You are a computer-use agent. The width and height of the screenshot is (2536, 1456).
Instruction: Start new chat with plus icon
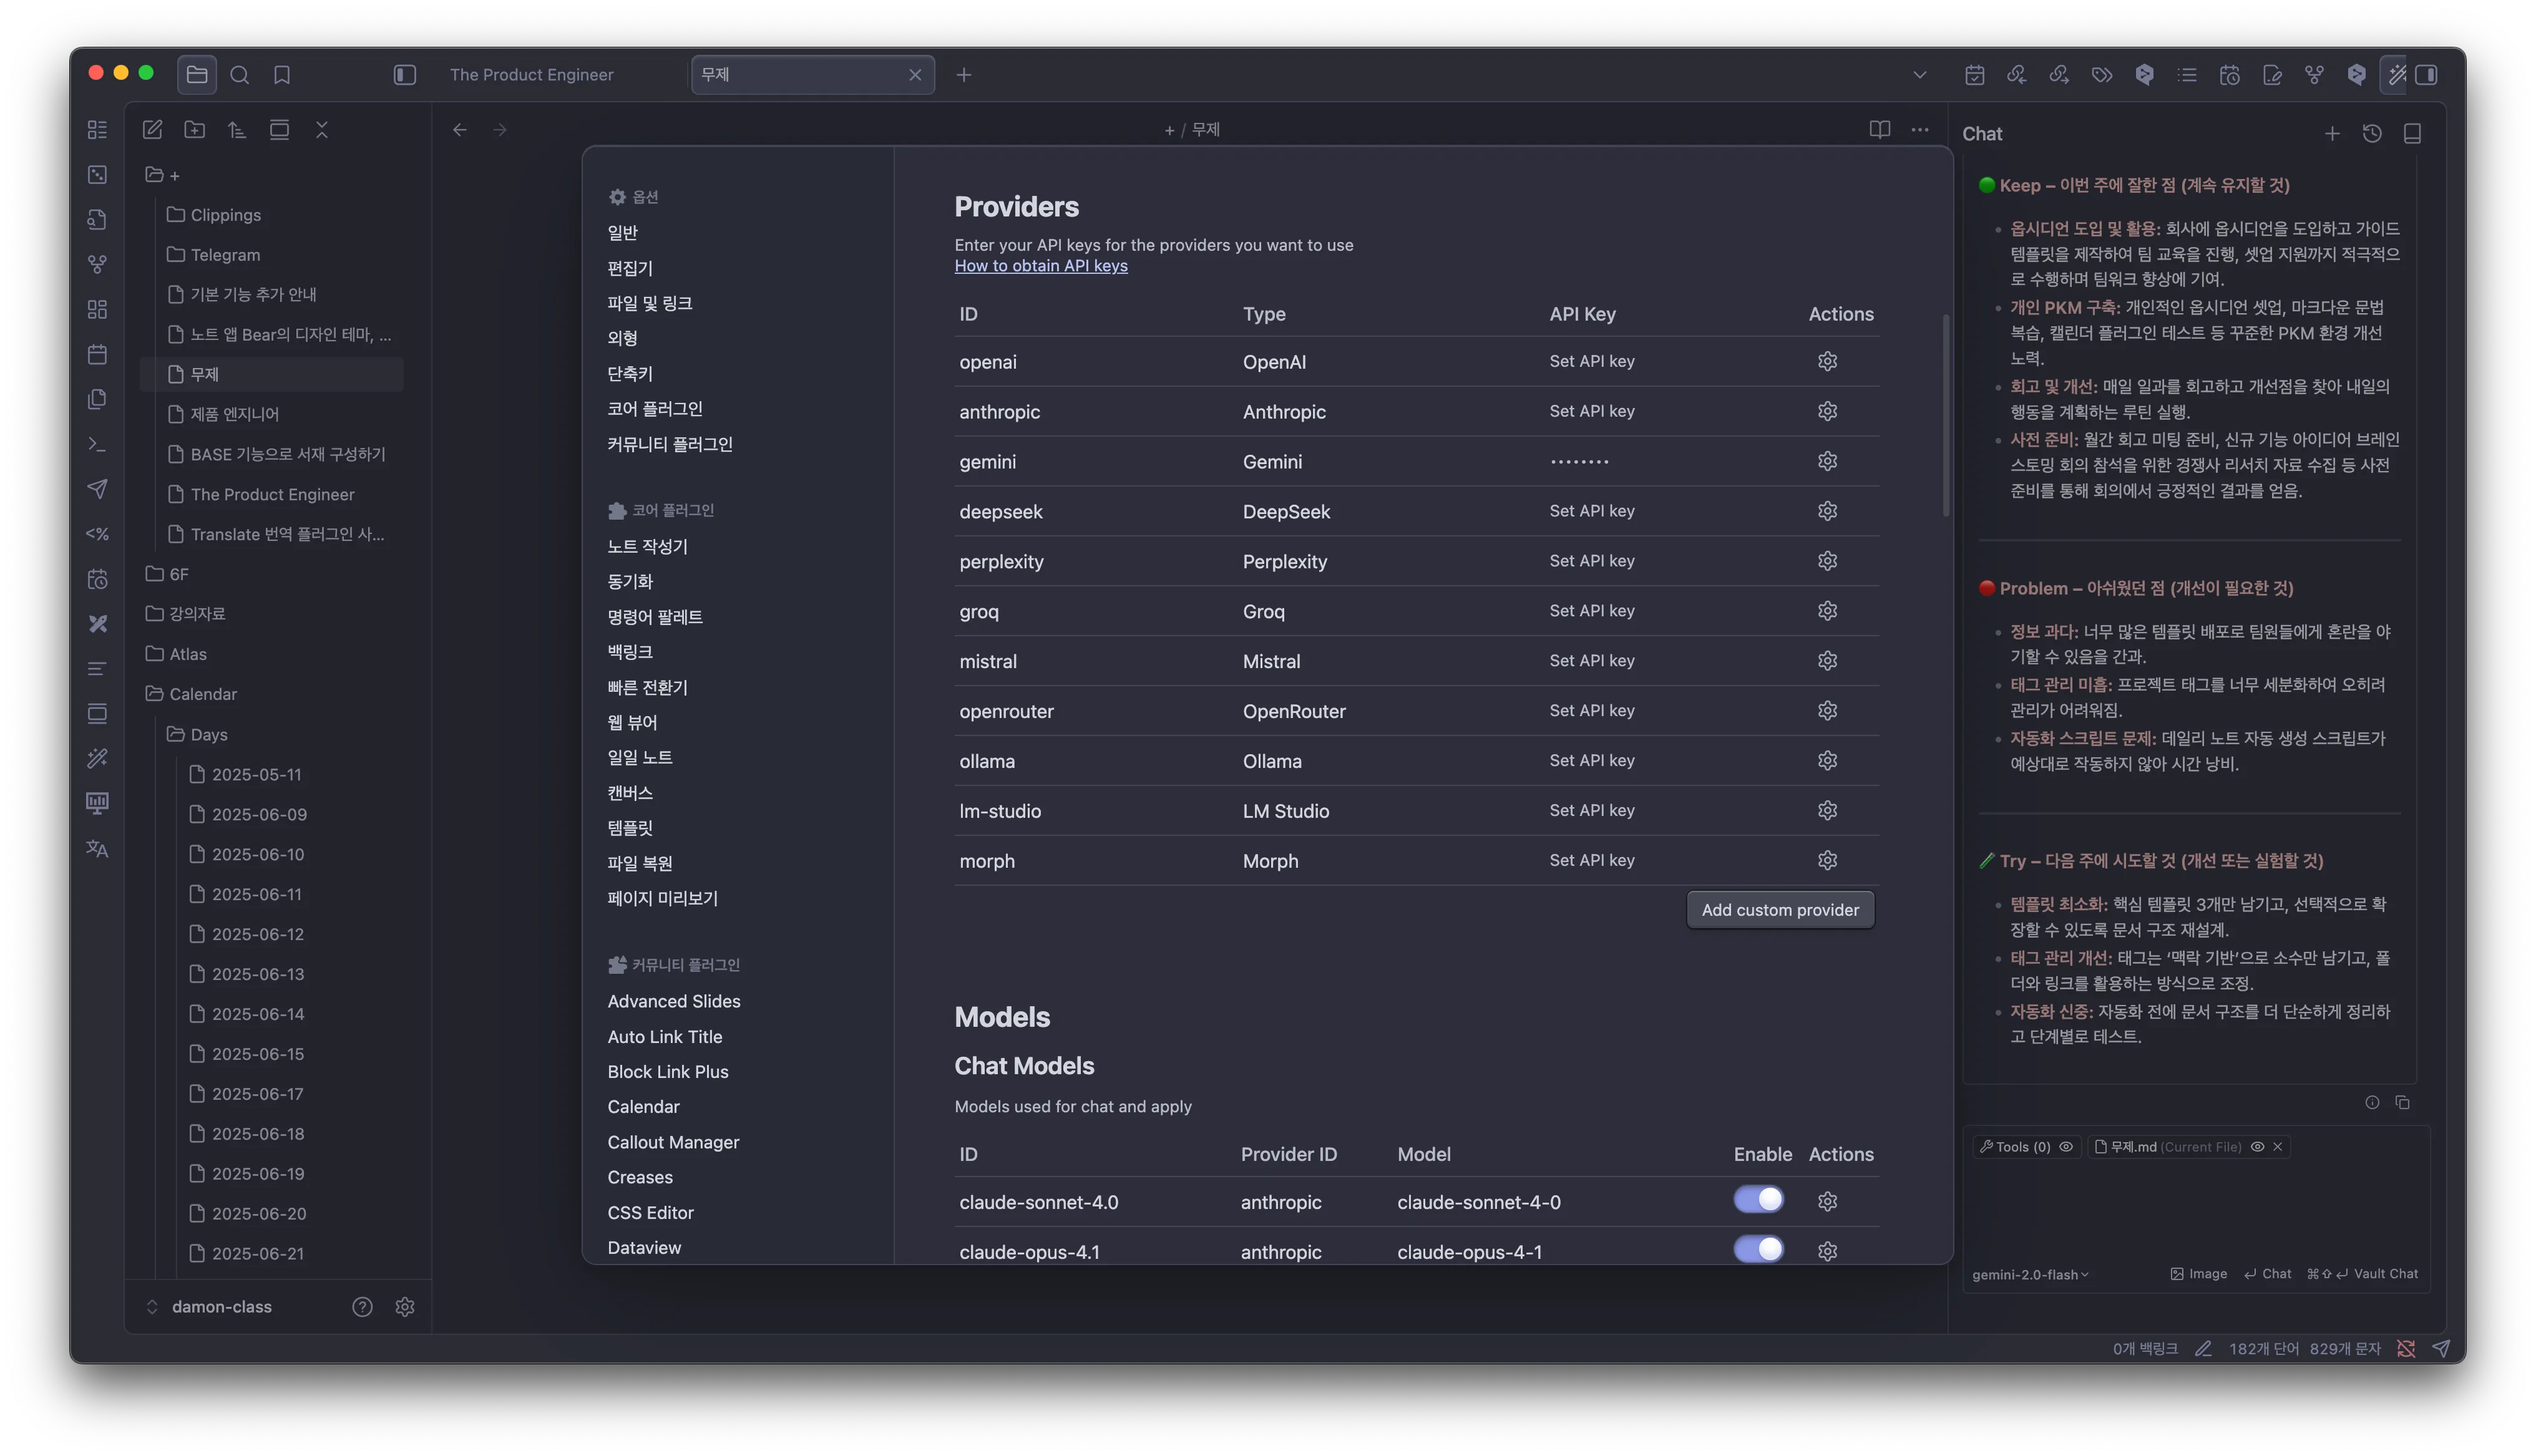click(2332, 134)
